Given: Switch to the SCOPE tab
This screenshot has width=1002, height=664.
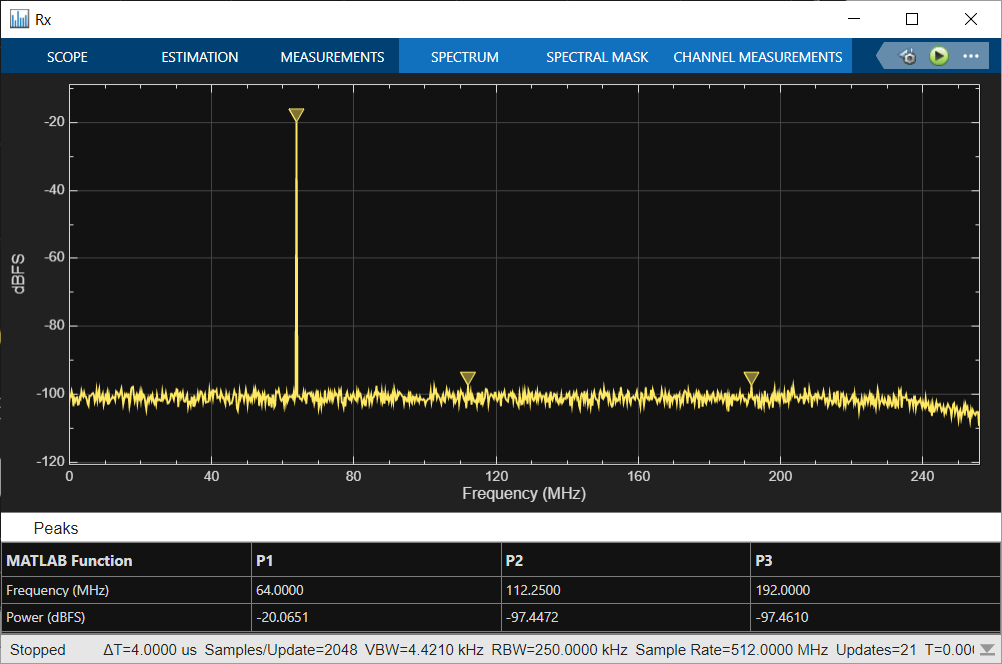Looking at the screenshot, I should 67,57.
